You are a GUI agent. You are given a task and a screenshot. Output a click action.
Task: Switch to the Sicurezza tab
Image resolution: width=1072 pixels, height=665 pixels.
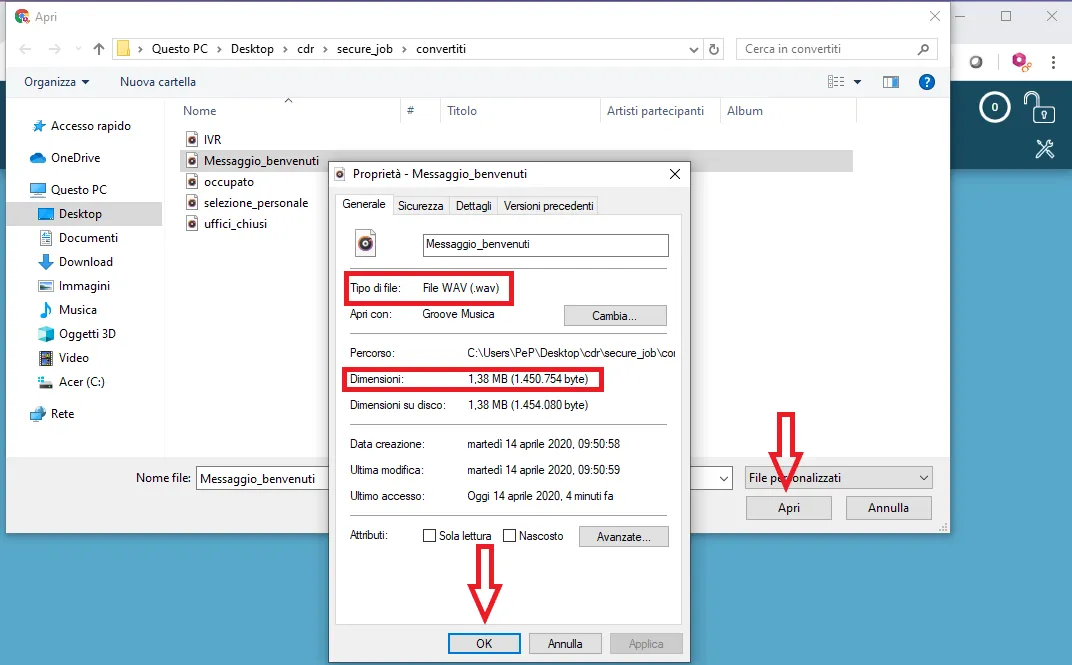(420, 205)
